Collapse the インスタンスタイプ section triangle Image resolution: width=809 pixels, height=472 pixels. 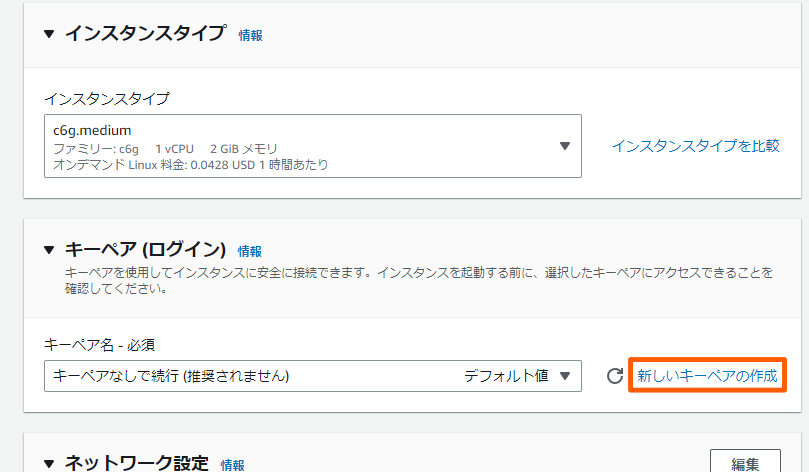pos(50,34)
